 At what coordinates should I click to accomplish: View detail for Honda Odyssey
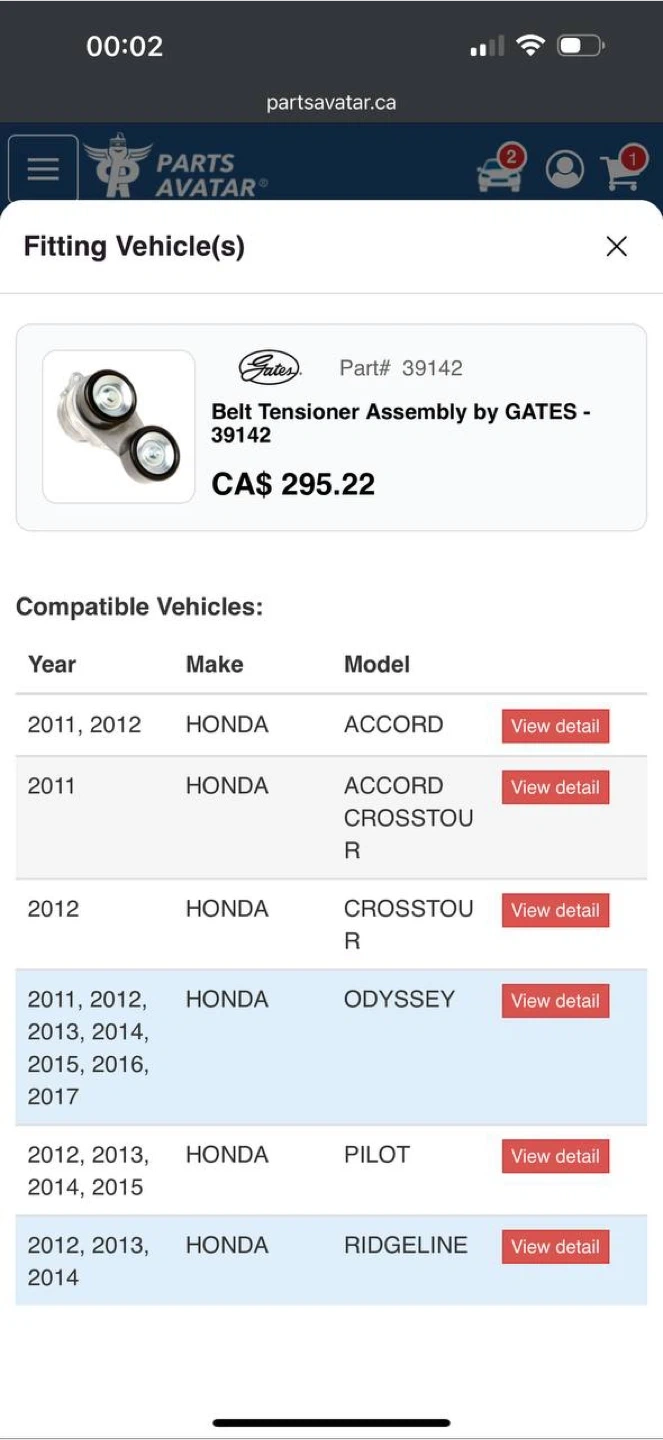coord(555,1001)
